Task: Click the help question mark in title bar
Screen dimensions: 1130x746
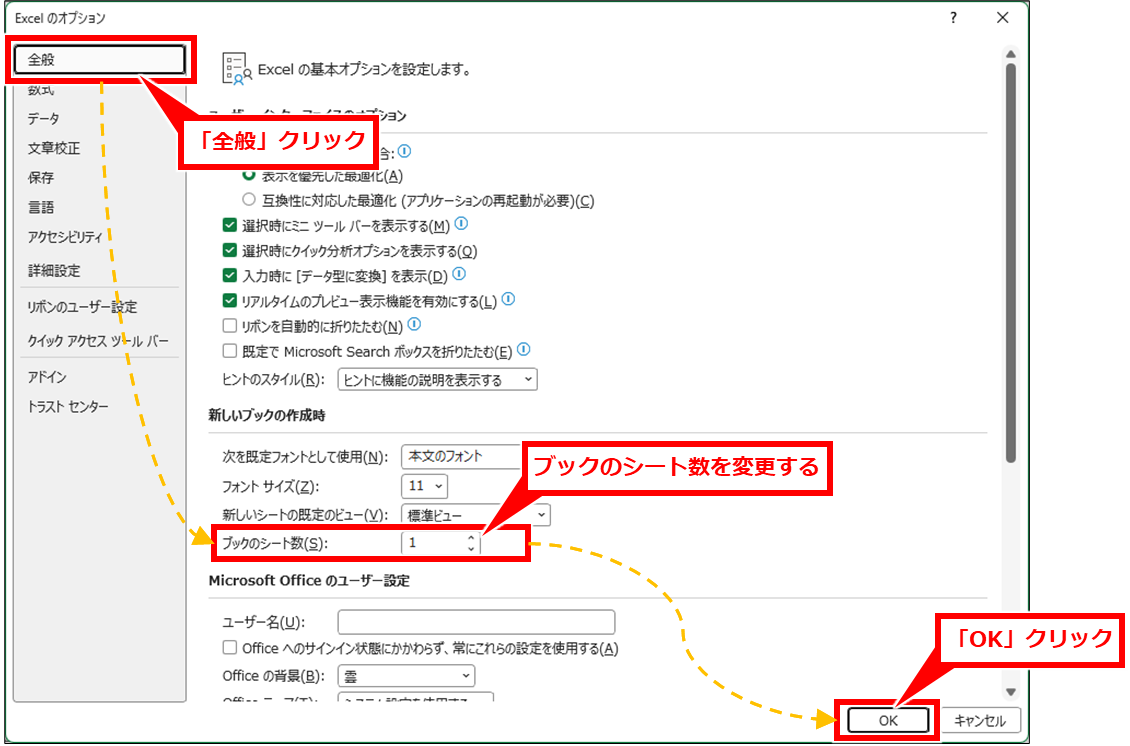Action: coord(954,18)
